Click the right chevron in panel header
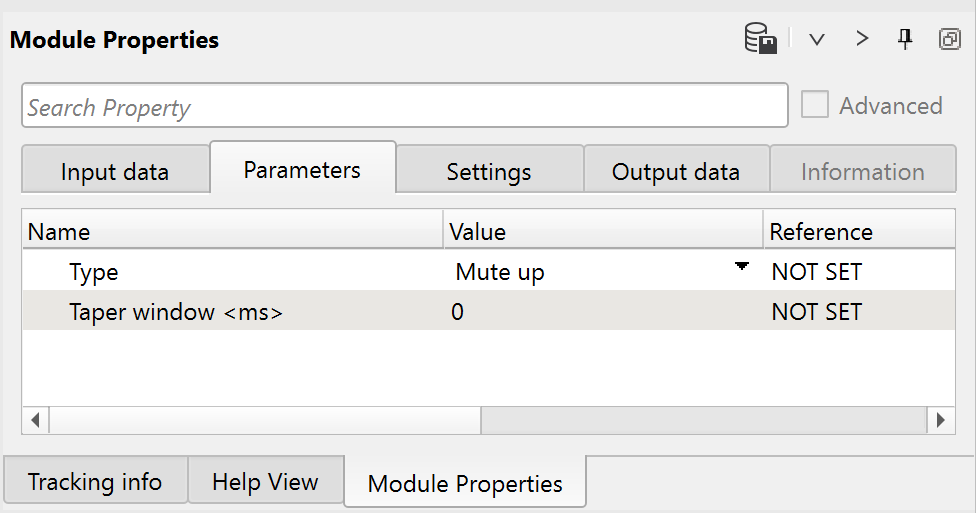976x513 pixels. pyautogui.click(x=862, y=40)
